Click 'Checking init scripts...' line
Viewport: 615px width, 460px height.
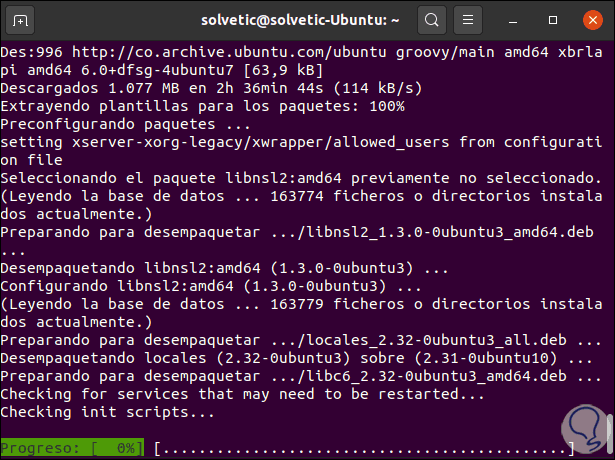(x=107, y=412)
